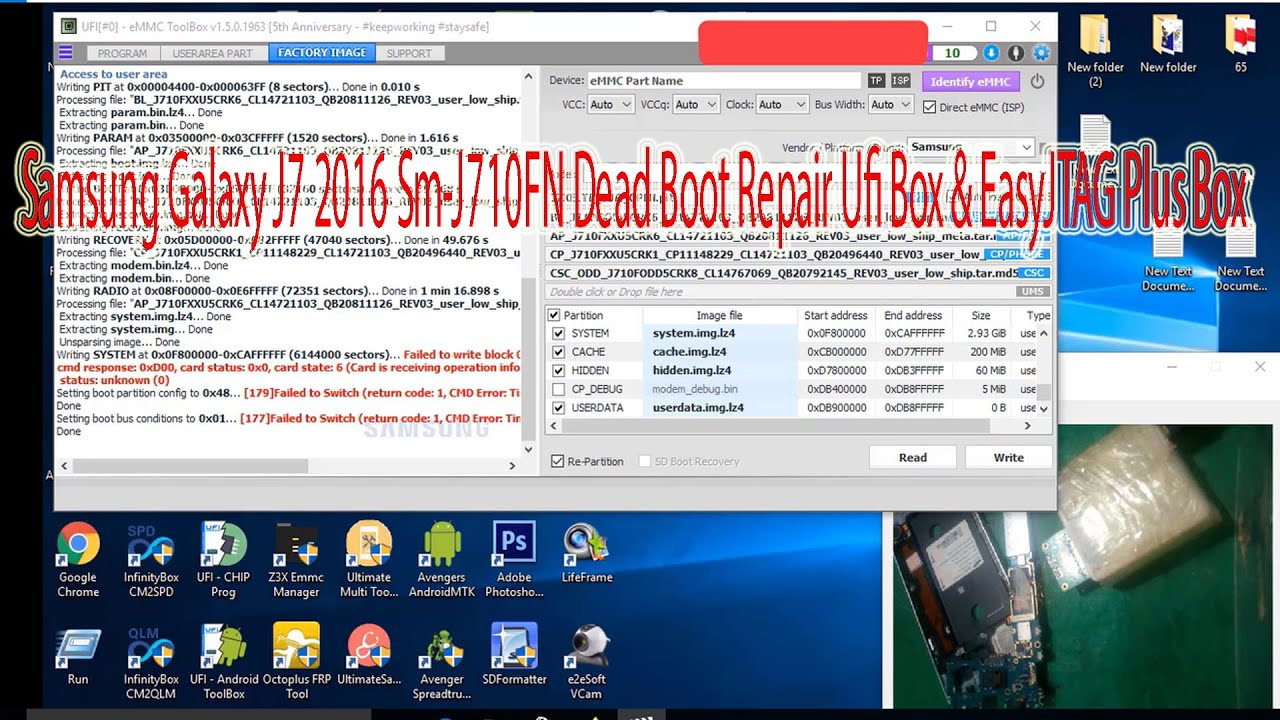Click the blue download update icon
This screenshot has width=1280, height=720.
pos(991,53)
